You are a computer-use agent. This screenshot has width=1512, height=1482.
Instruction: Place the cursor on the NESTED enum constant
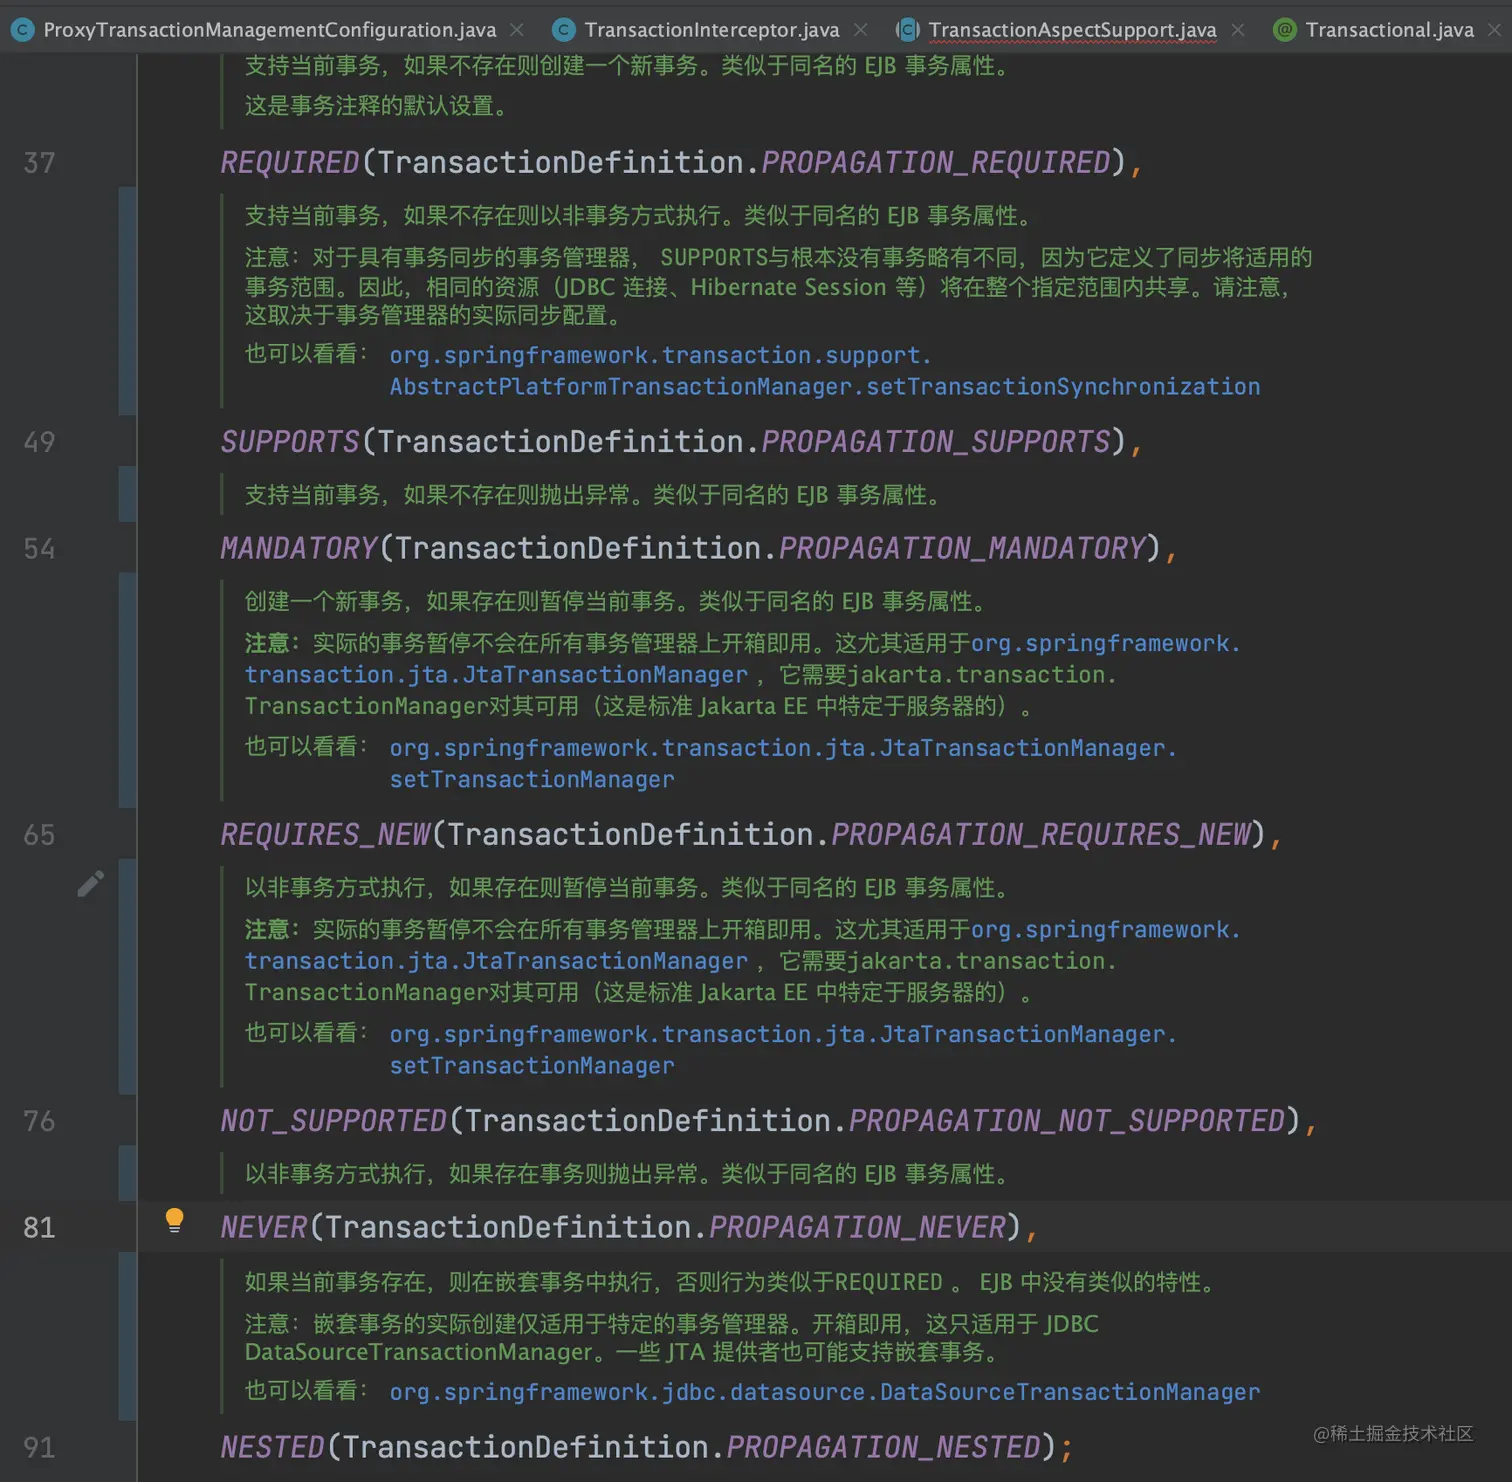tap(273, 1447)
